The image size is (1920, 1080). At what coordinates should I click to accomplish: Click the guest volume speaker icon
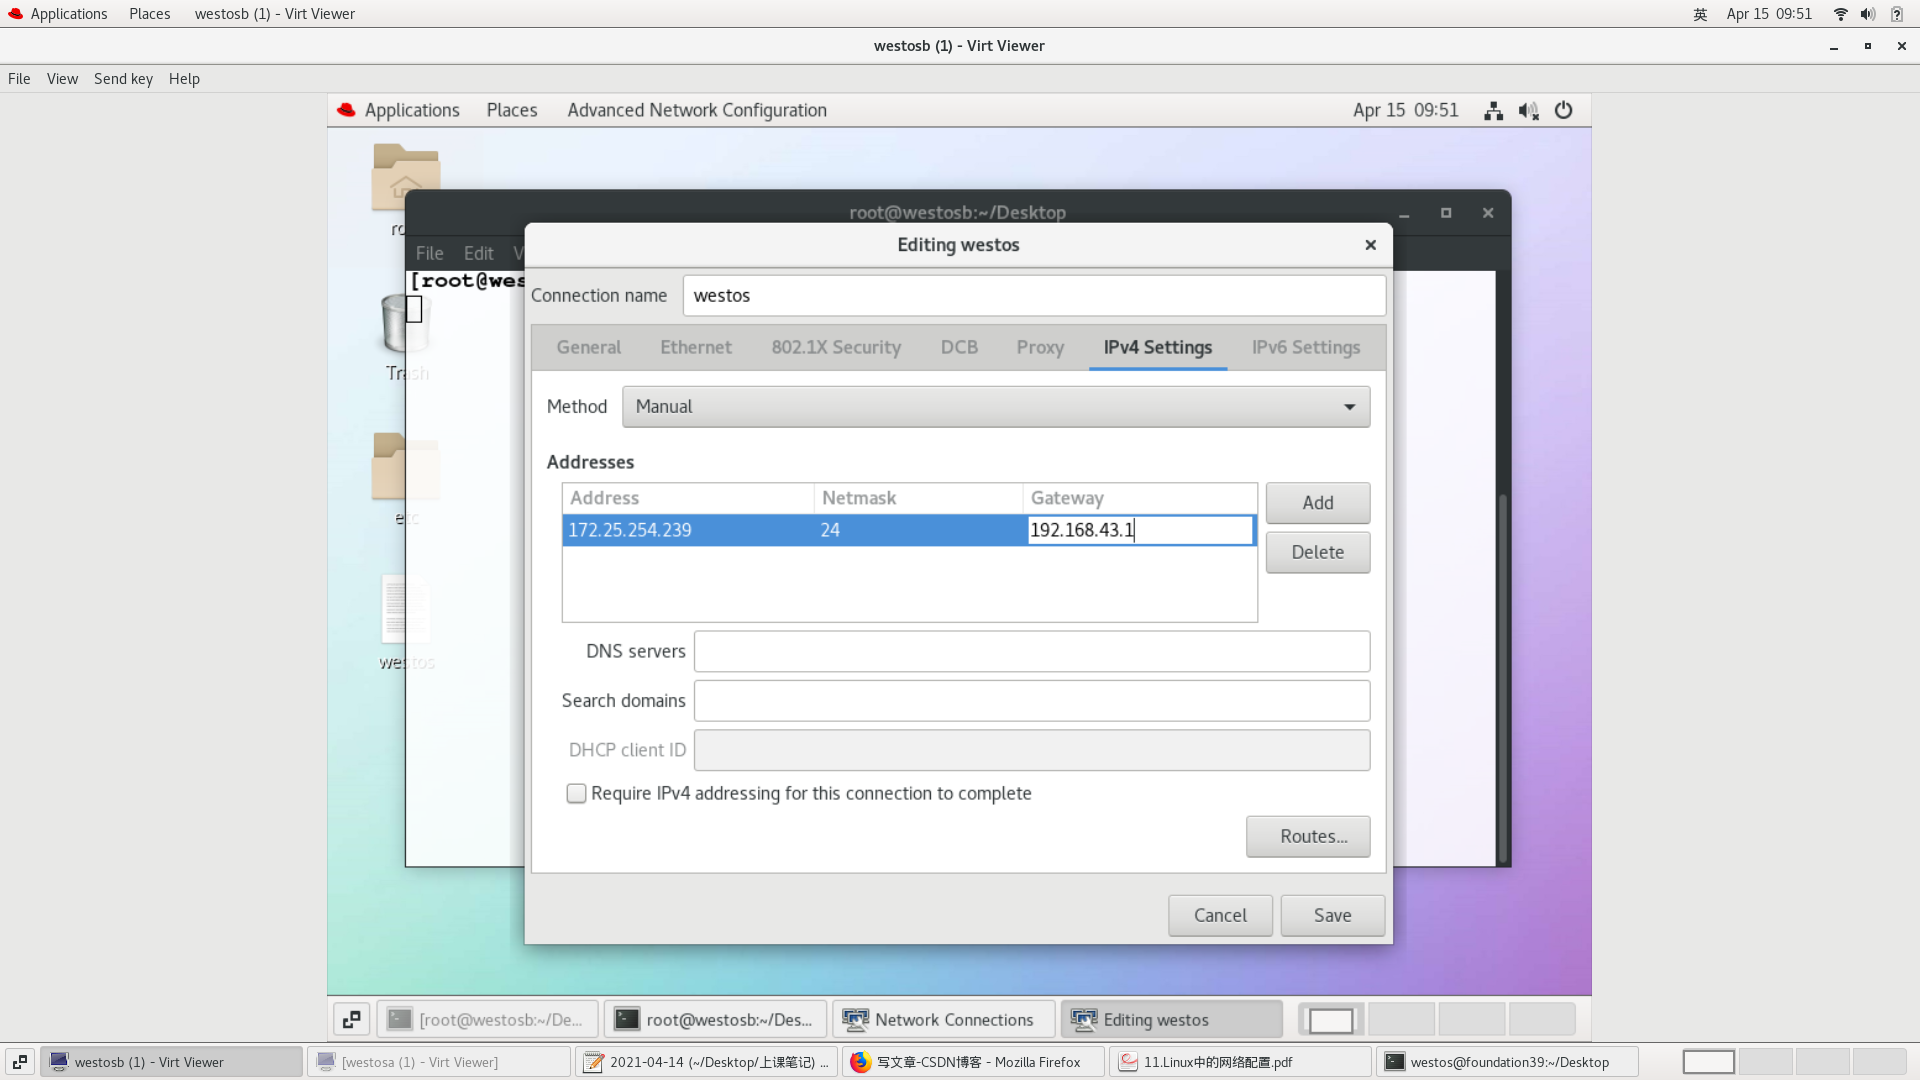coord(1528,111)
